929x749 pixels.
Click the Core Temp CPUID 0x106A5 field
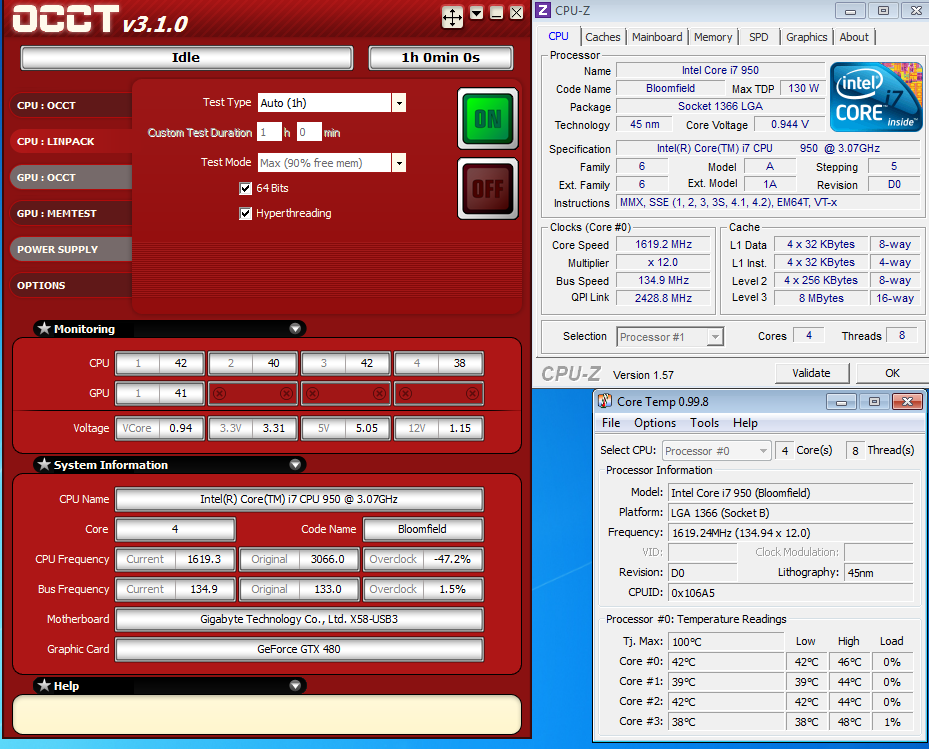coord(790,593)
